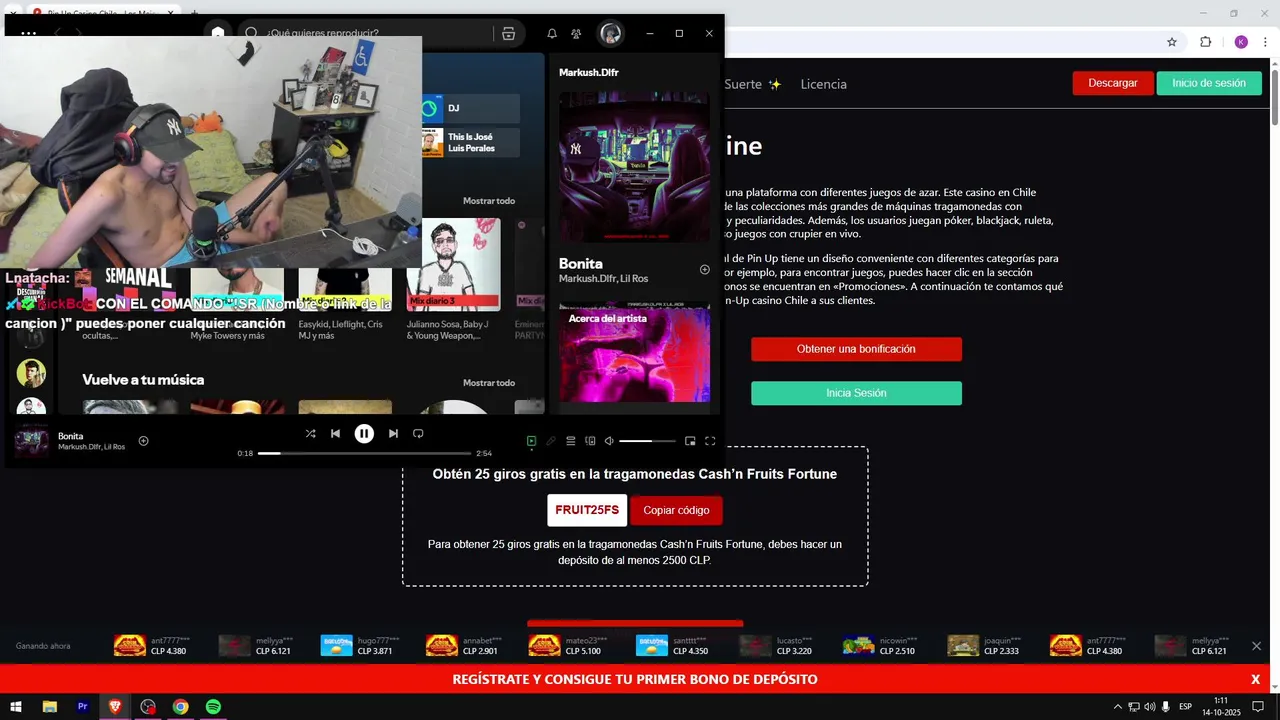The width and height of the screenshot is (1280, 720).
Task: Toggle the Now Playing view icon
Action: 531,441
